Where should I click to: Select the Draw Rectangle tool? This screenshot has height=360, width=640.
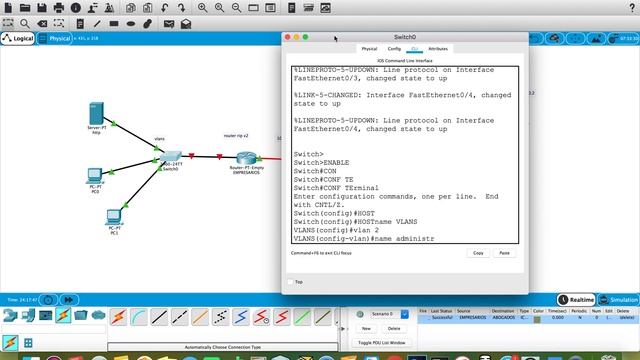pos(114,24)
